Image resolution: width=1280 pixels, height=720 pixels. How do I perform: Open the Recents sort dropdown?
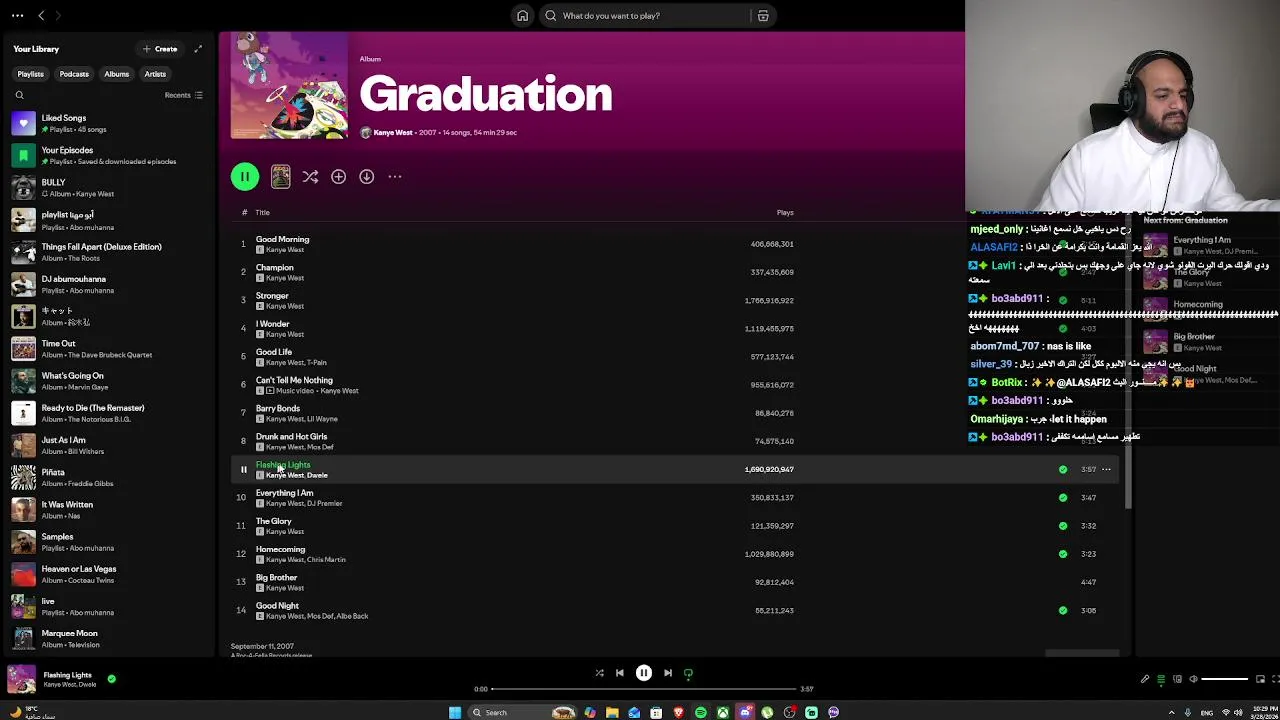pos(184,95)
